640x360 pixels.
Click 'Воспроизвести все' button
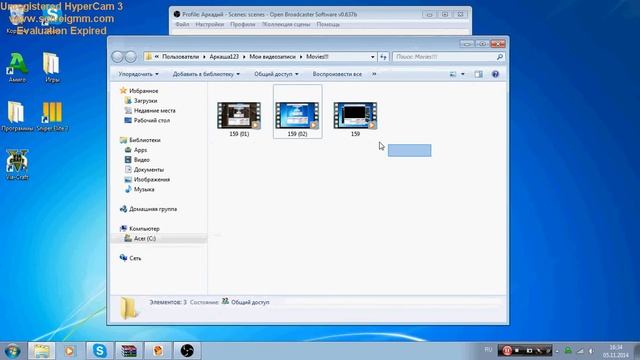pyautogui.click(x=337, y=74)
